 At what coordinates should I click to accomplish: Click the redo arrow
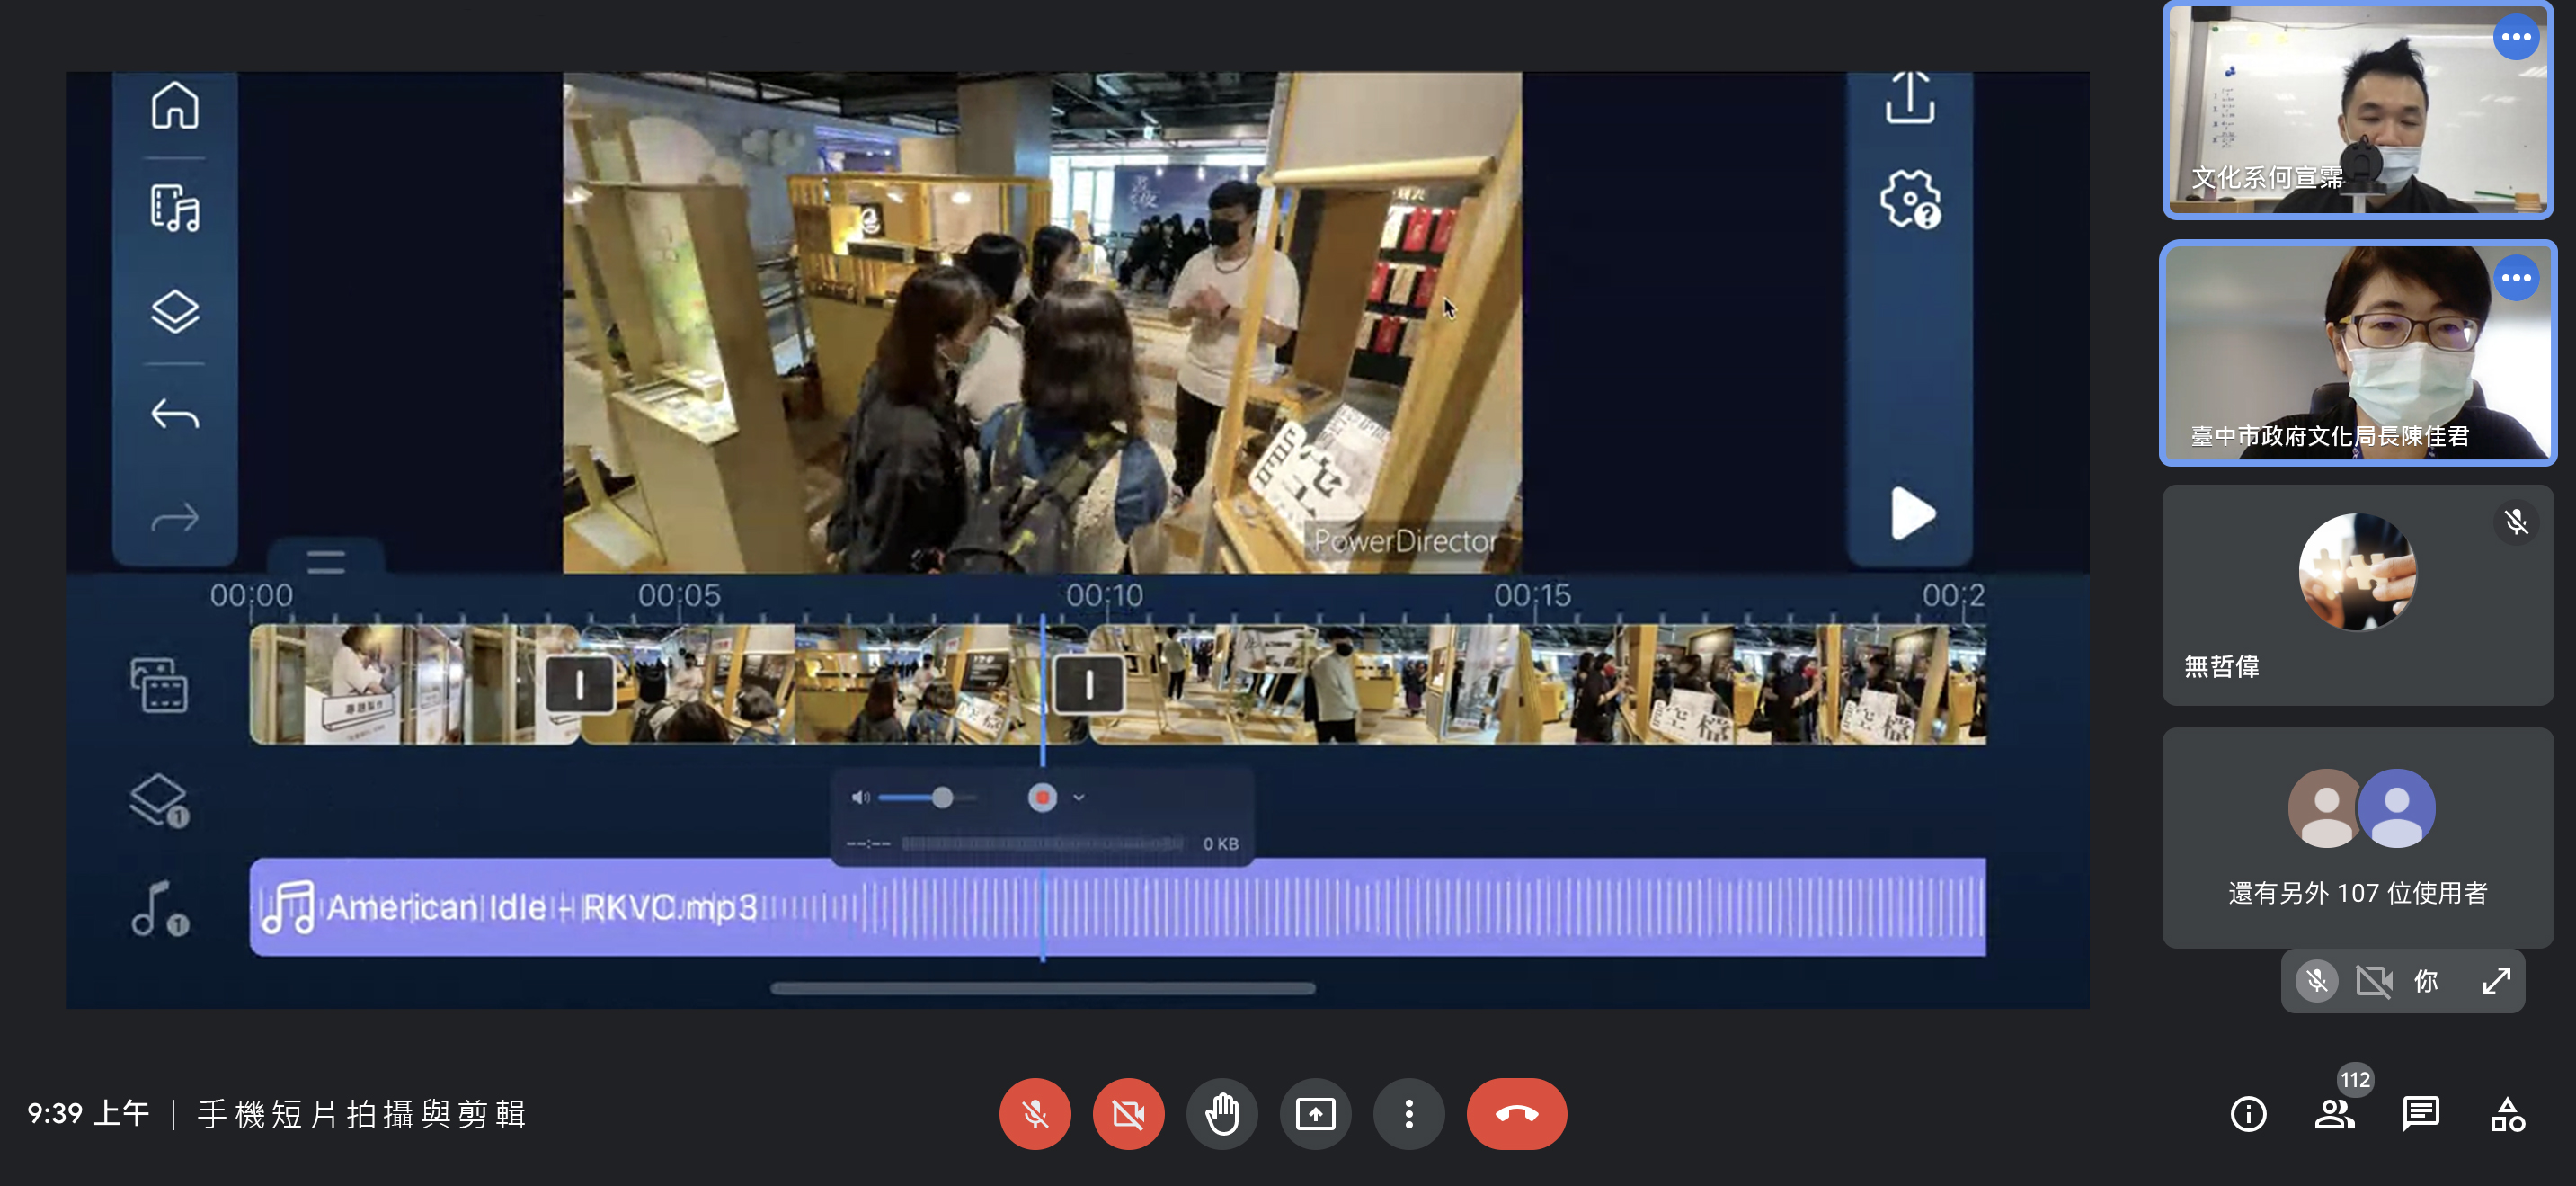point(175,517)
